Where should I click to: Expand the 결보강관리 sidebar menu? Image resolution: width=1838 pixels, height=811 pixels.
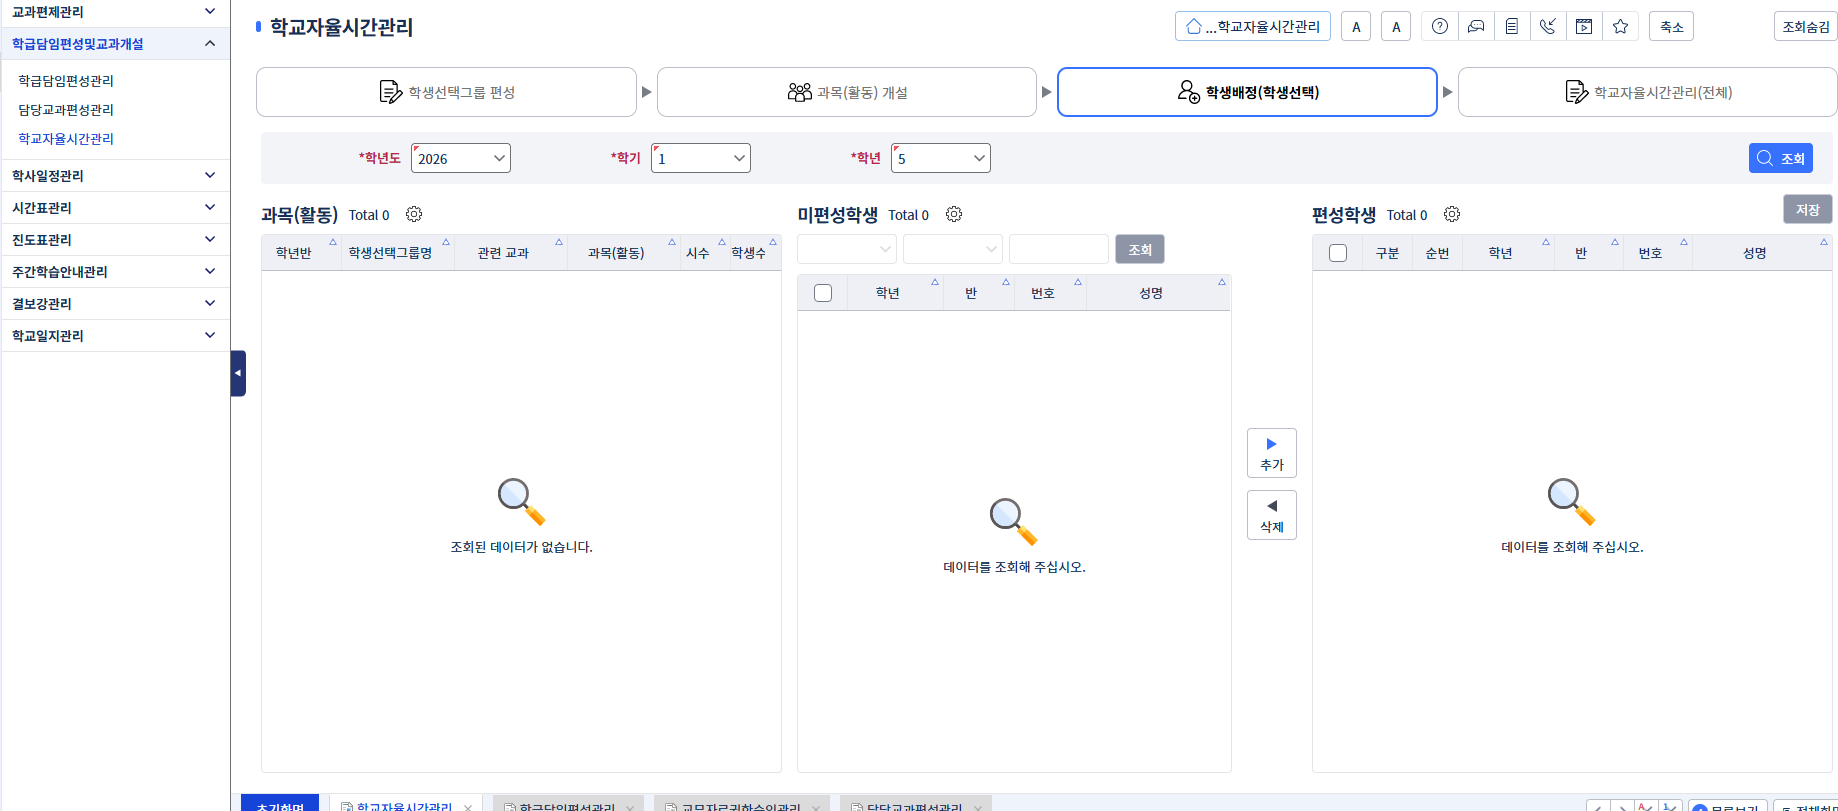(x=115, y=304)
